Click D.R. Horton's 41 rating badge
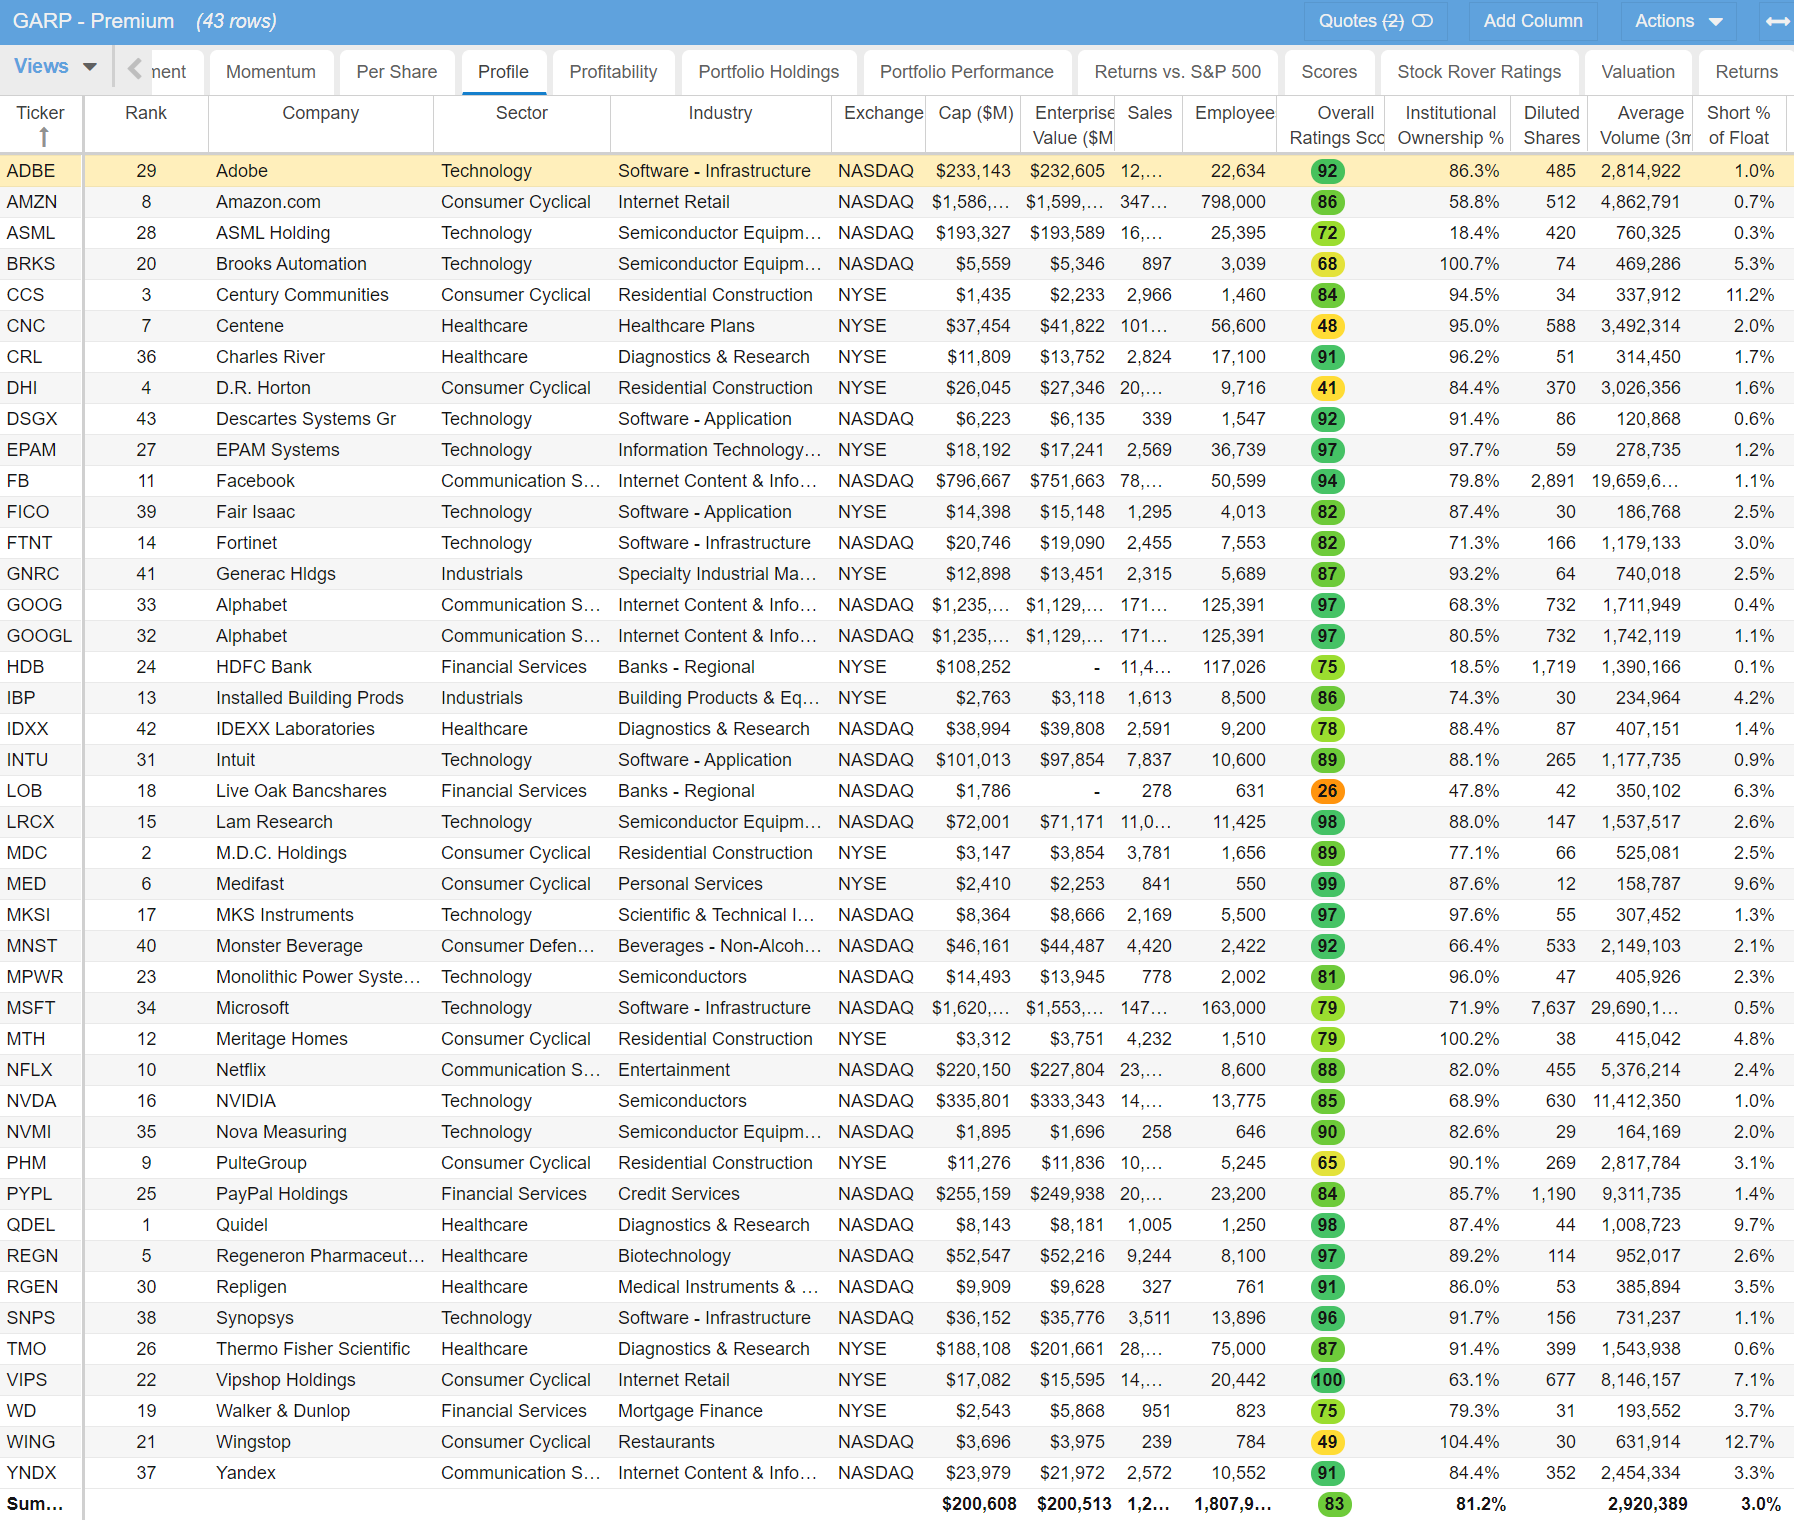The image size is (1794, 1520). click(1327, 388)
